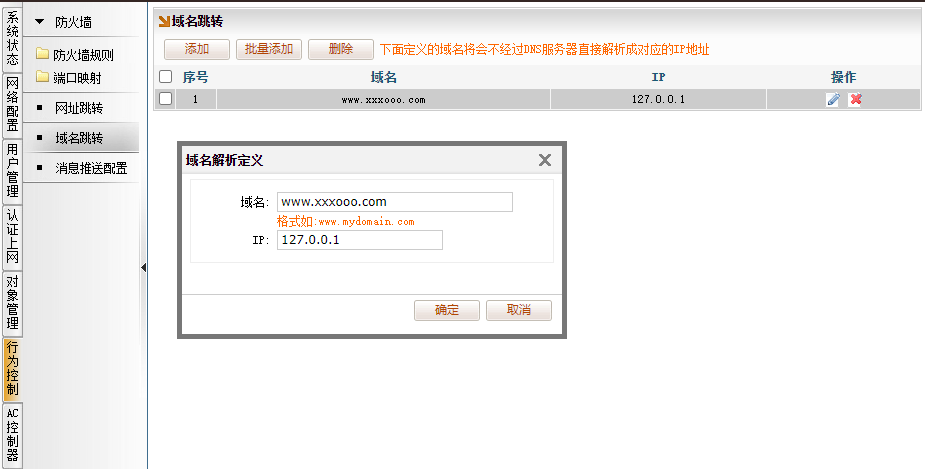Click the red delete X icon in row 1
Viewport: 925px width, 469px height.
(x=855, y=99)
